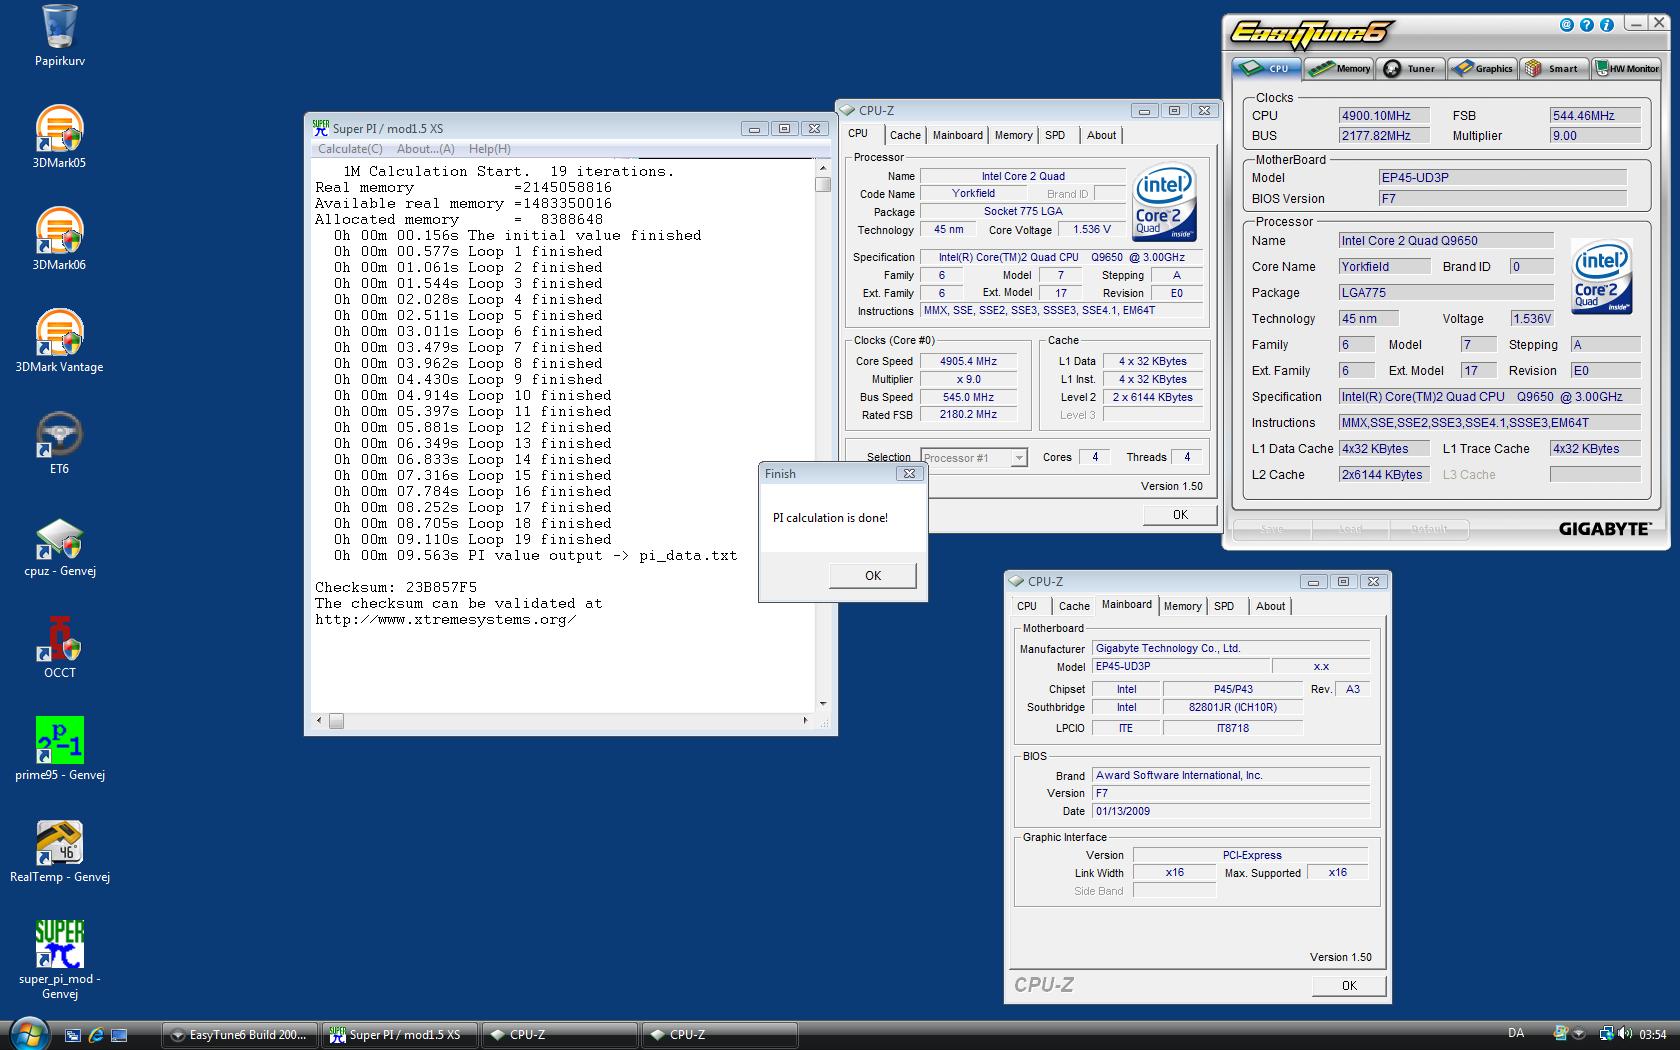This screenshot has width=1680, height=1050.
Task: Click the Intel Core 2 Quad logo in CPU-Z
Action: 1164,203
